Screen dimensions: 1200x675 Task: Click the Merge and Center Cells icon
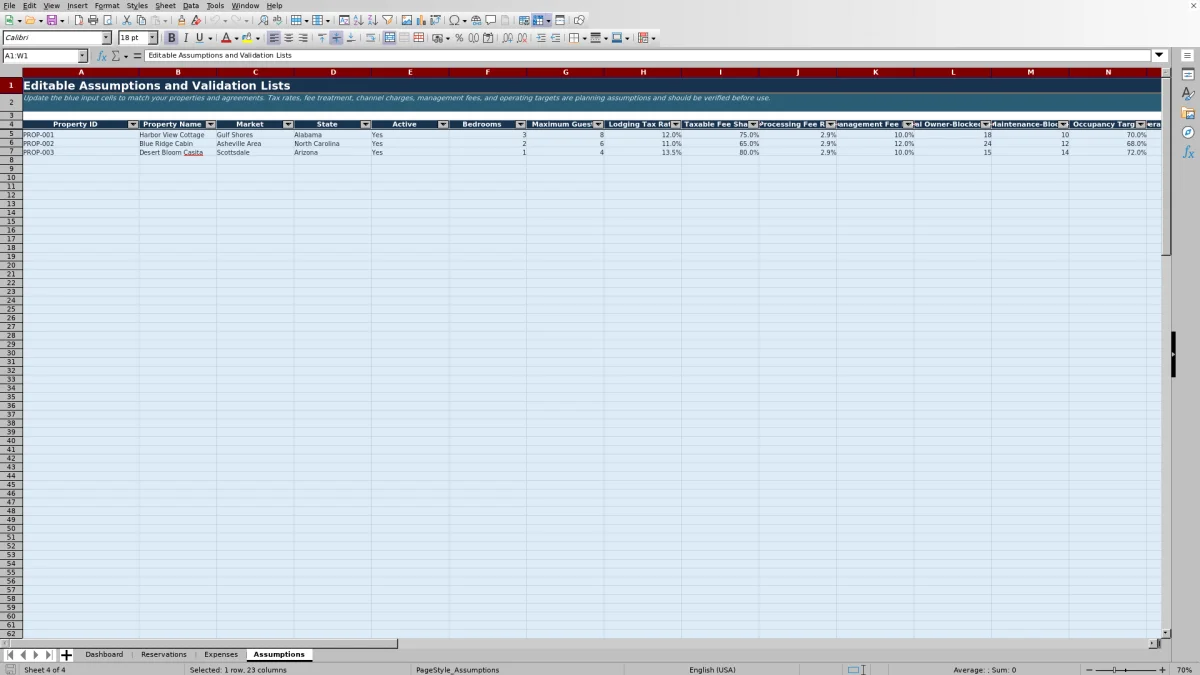(389, 38)
